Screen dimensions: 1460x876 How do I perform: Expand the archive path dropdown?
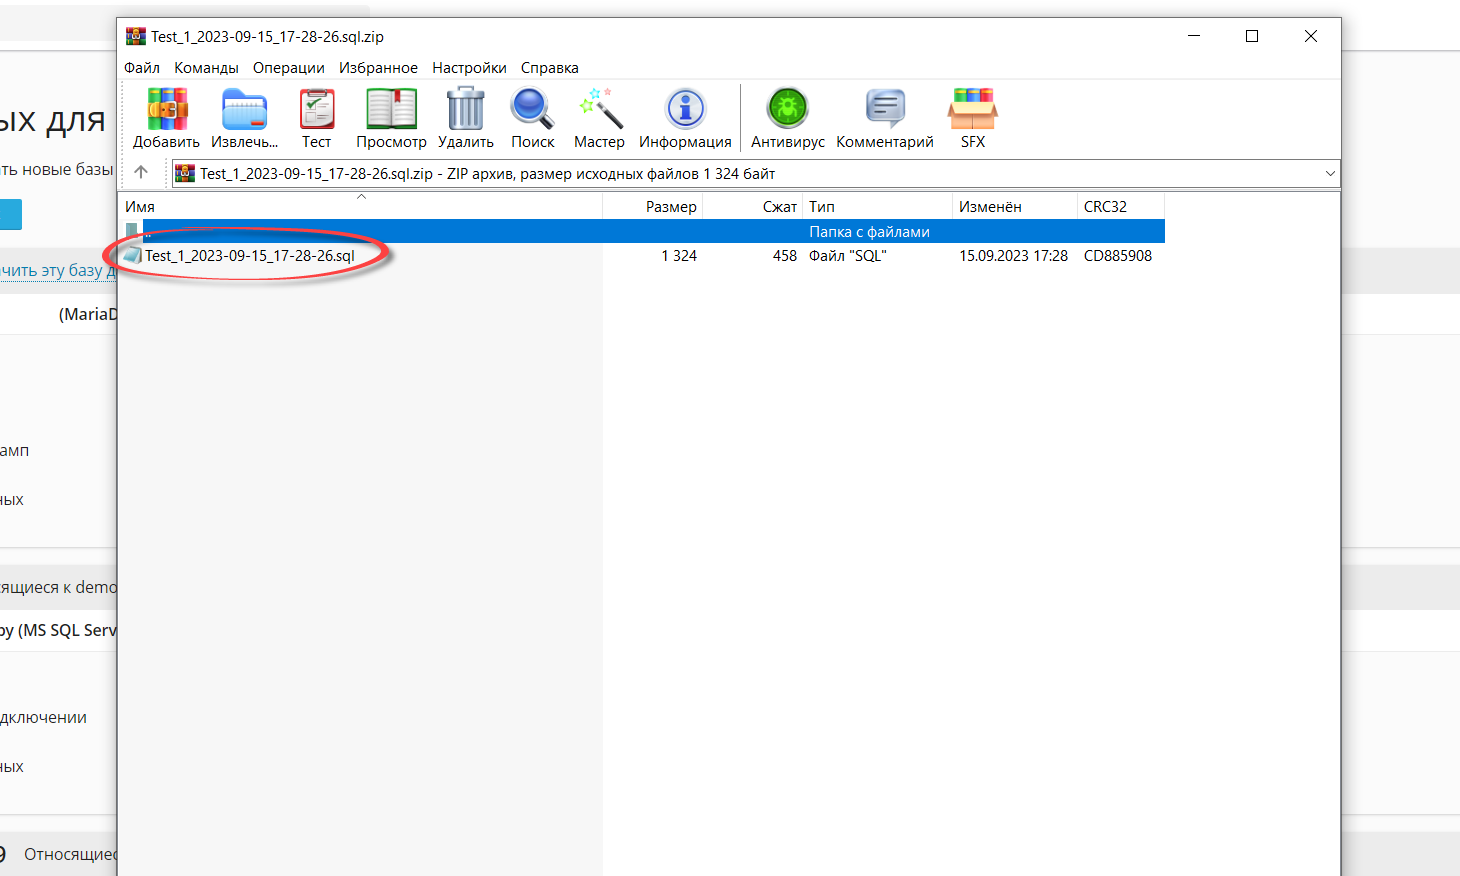pyautogui.click(x=1329, y=173)
